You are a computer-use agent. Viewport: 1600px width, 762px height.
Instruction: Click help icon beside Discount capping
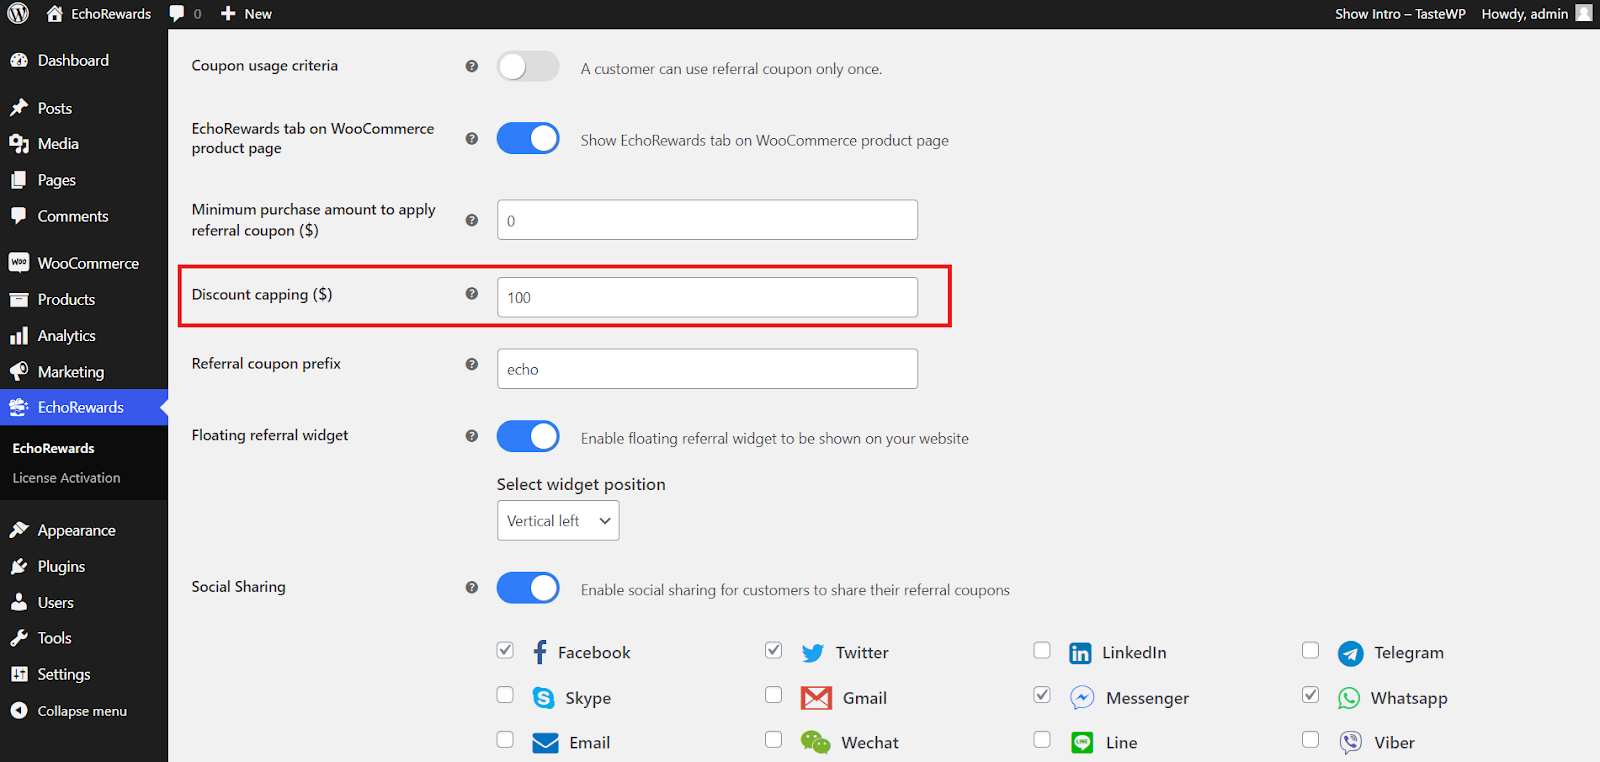[x=472, y=294]
